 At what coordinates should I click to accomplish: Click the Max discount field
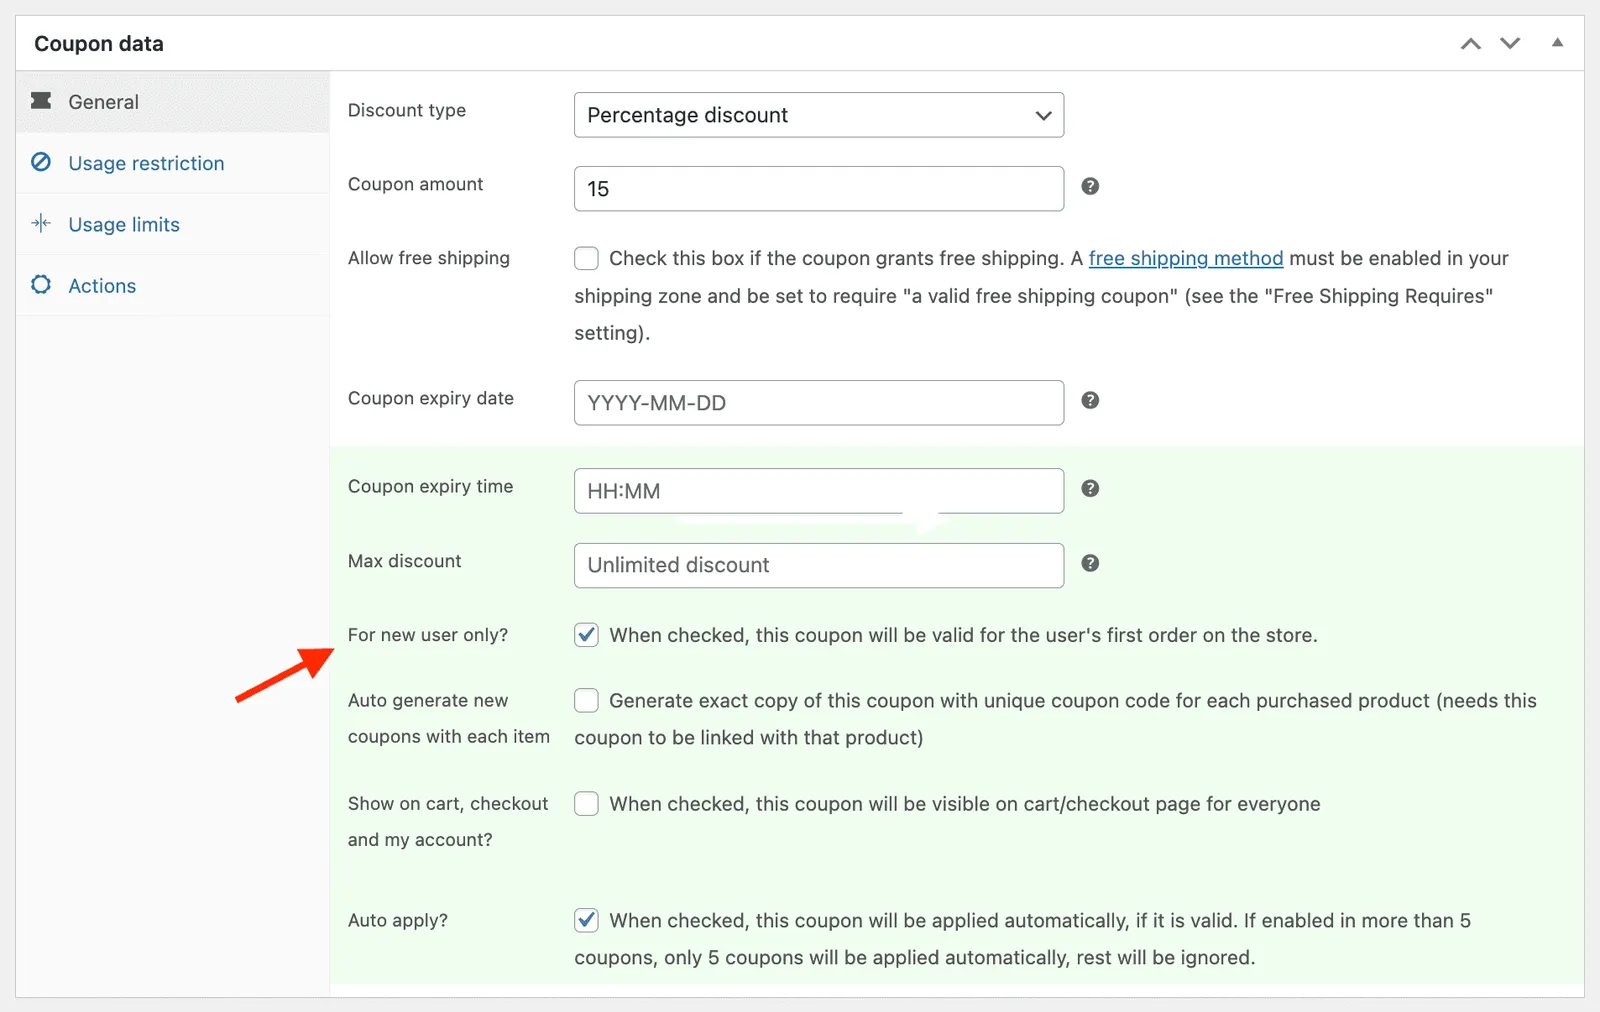[819, 565]
